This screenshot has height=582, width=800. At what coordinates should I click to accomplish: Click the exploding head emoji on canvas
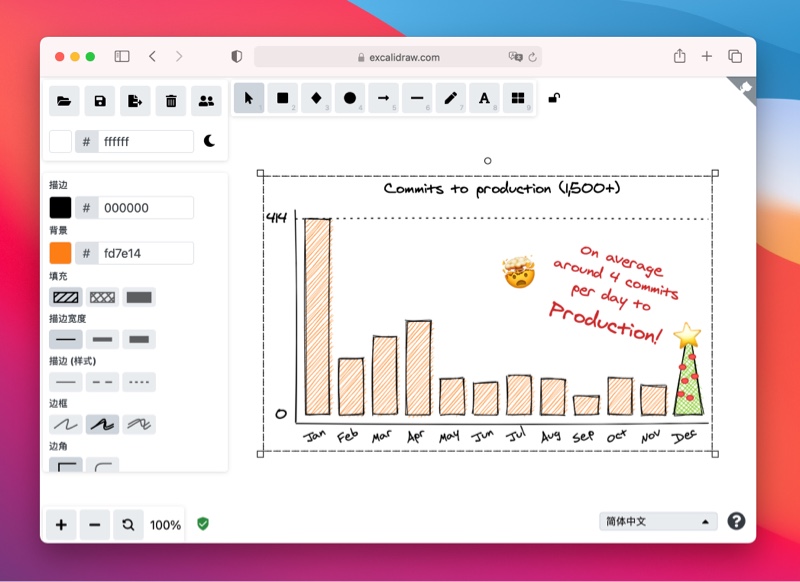point(518,272)
